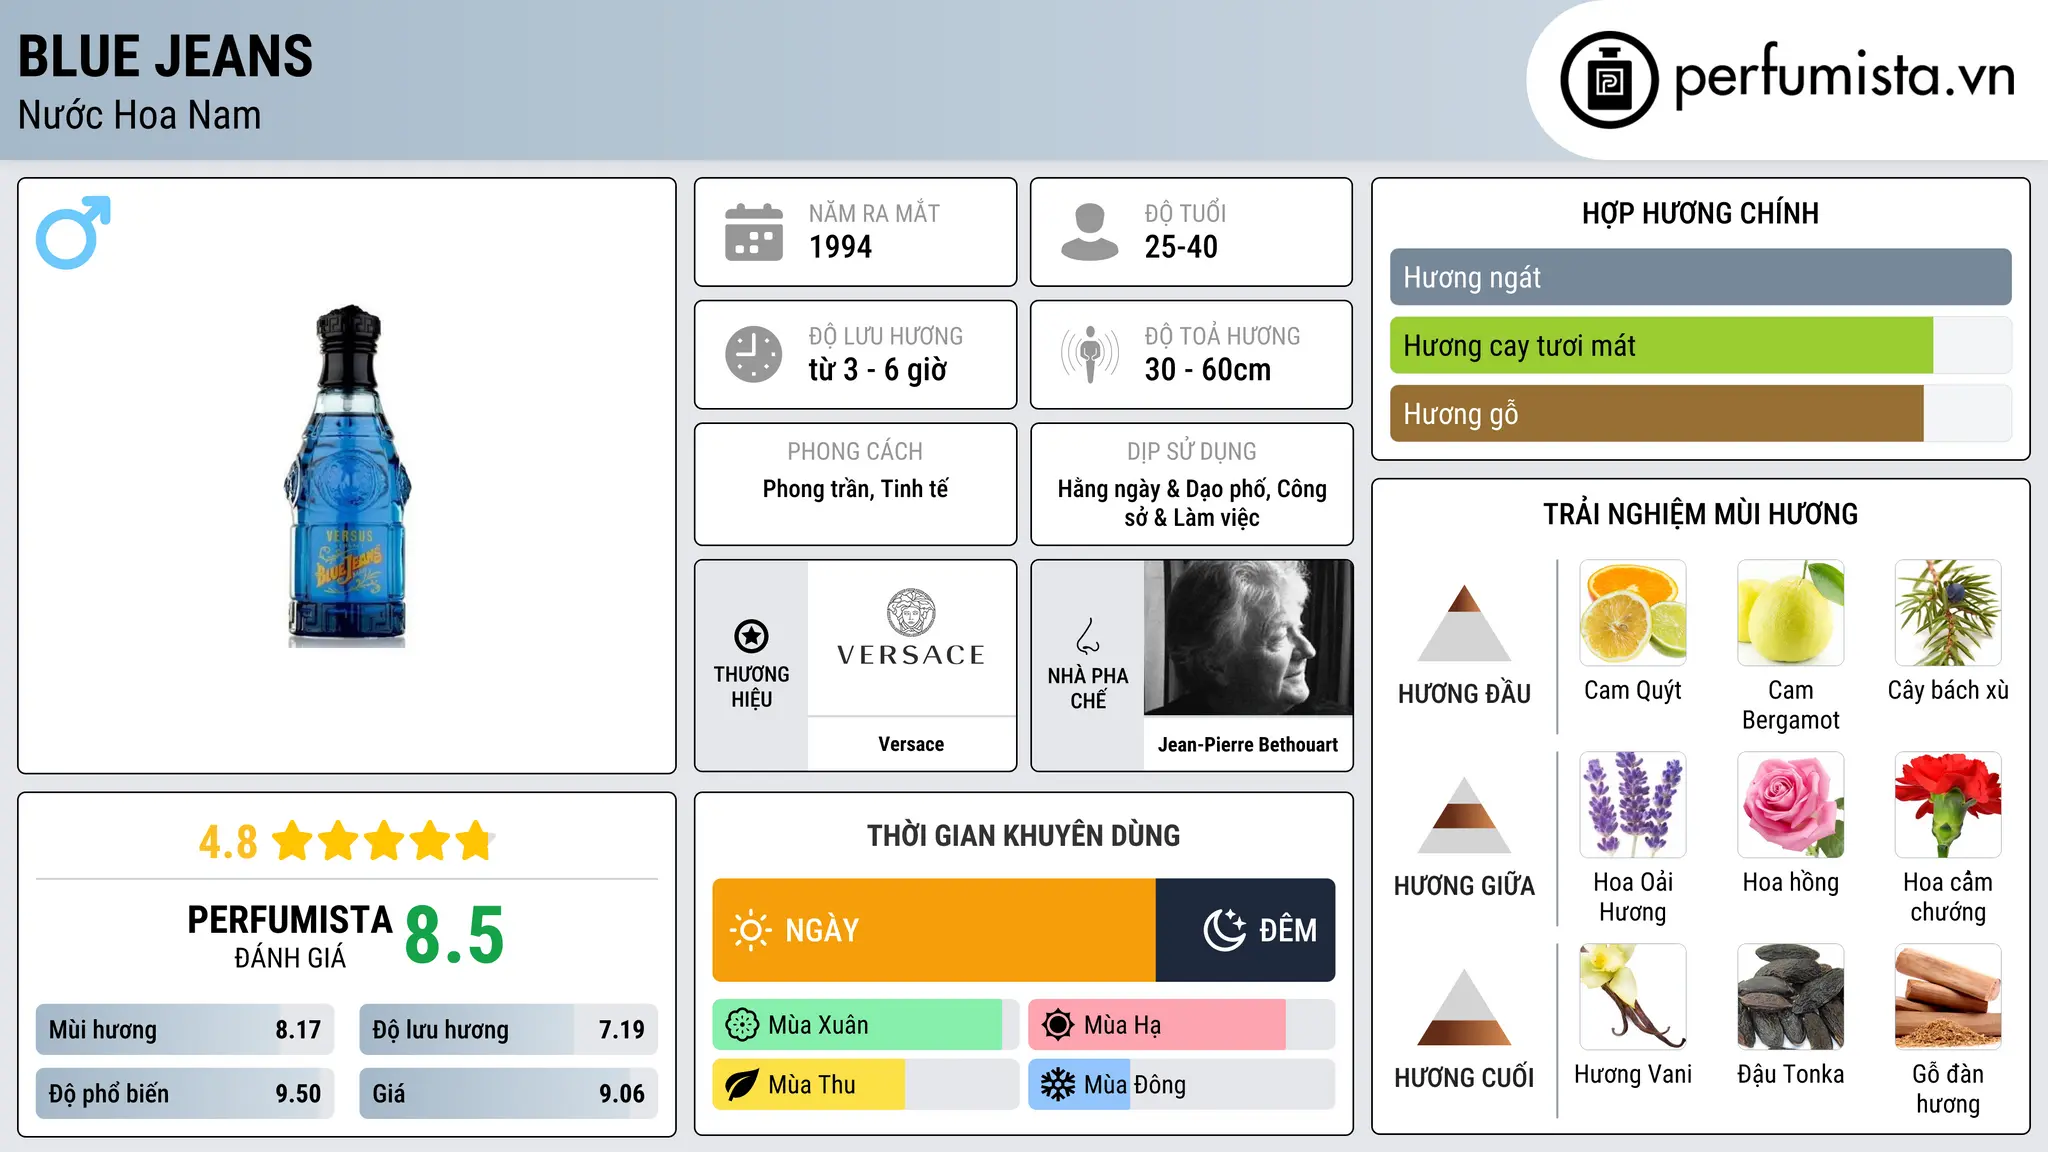Image resolution: width=2048 pixels, height=1152 pixels.
Task: Click the Hương cay tươi mát accord bar
Action: [x=1701, y=345]
